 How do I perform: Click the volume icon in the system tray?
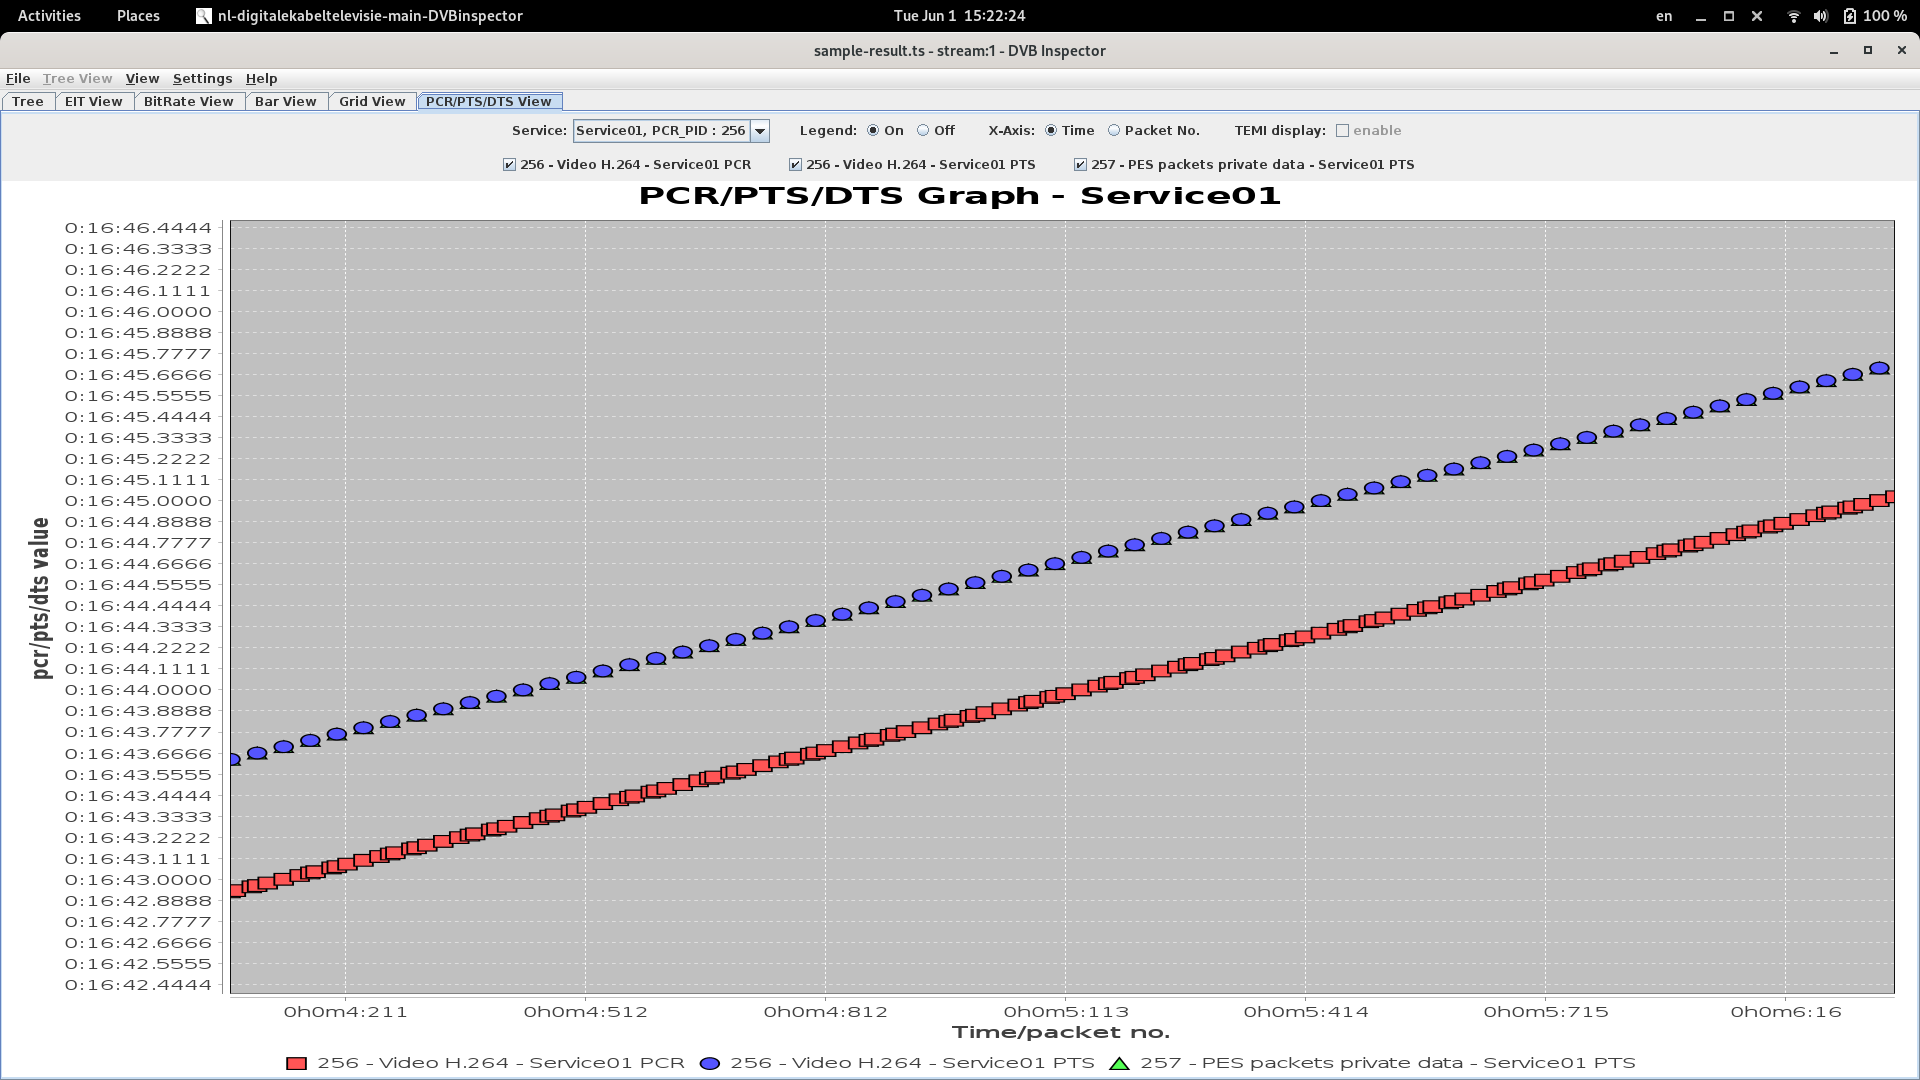[x=1822, y=16]
